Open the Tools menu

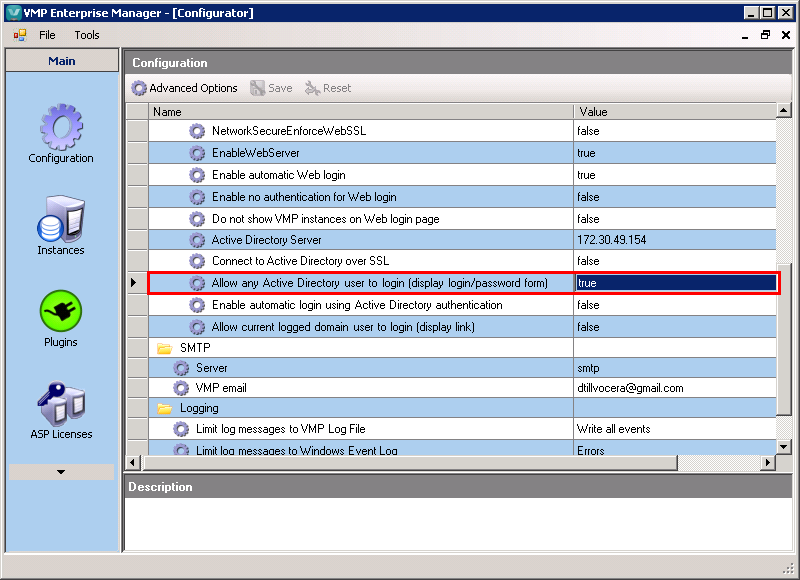click(87, 35)
